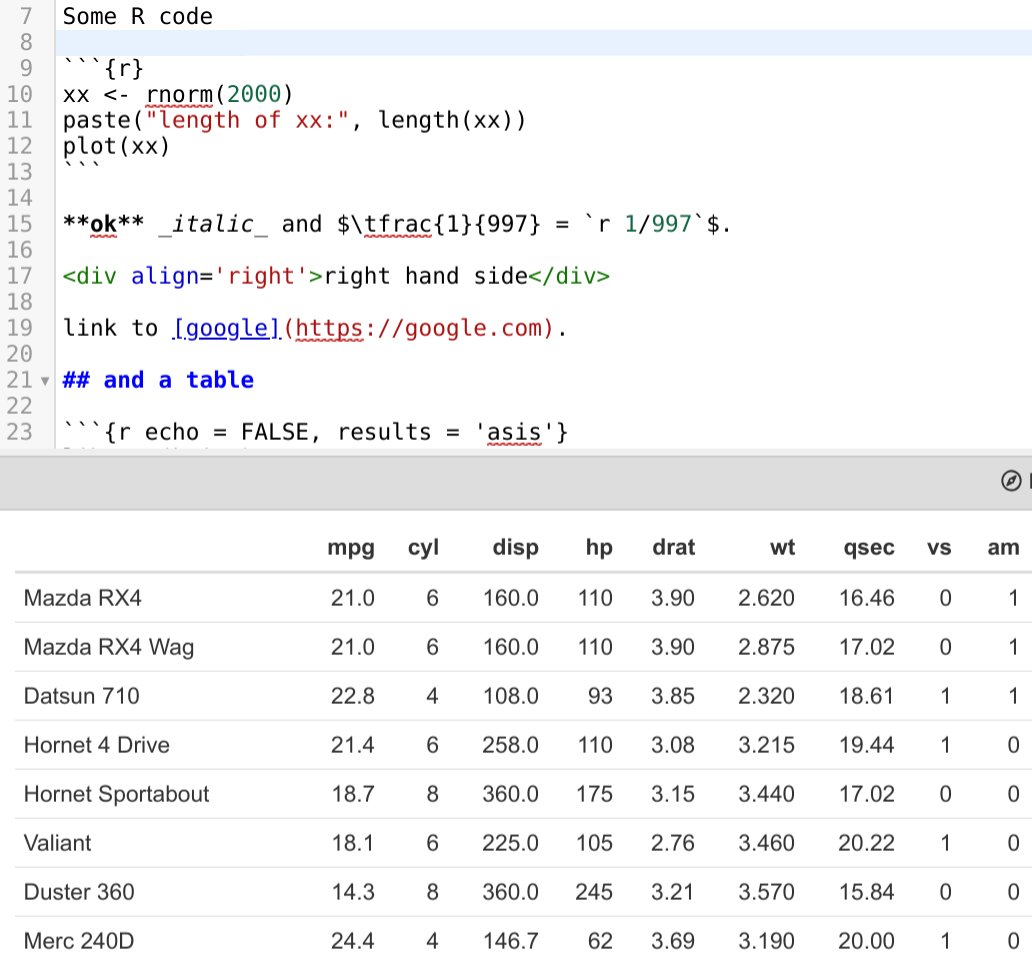Click the **ok** bold text

(x=103, y=224)
